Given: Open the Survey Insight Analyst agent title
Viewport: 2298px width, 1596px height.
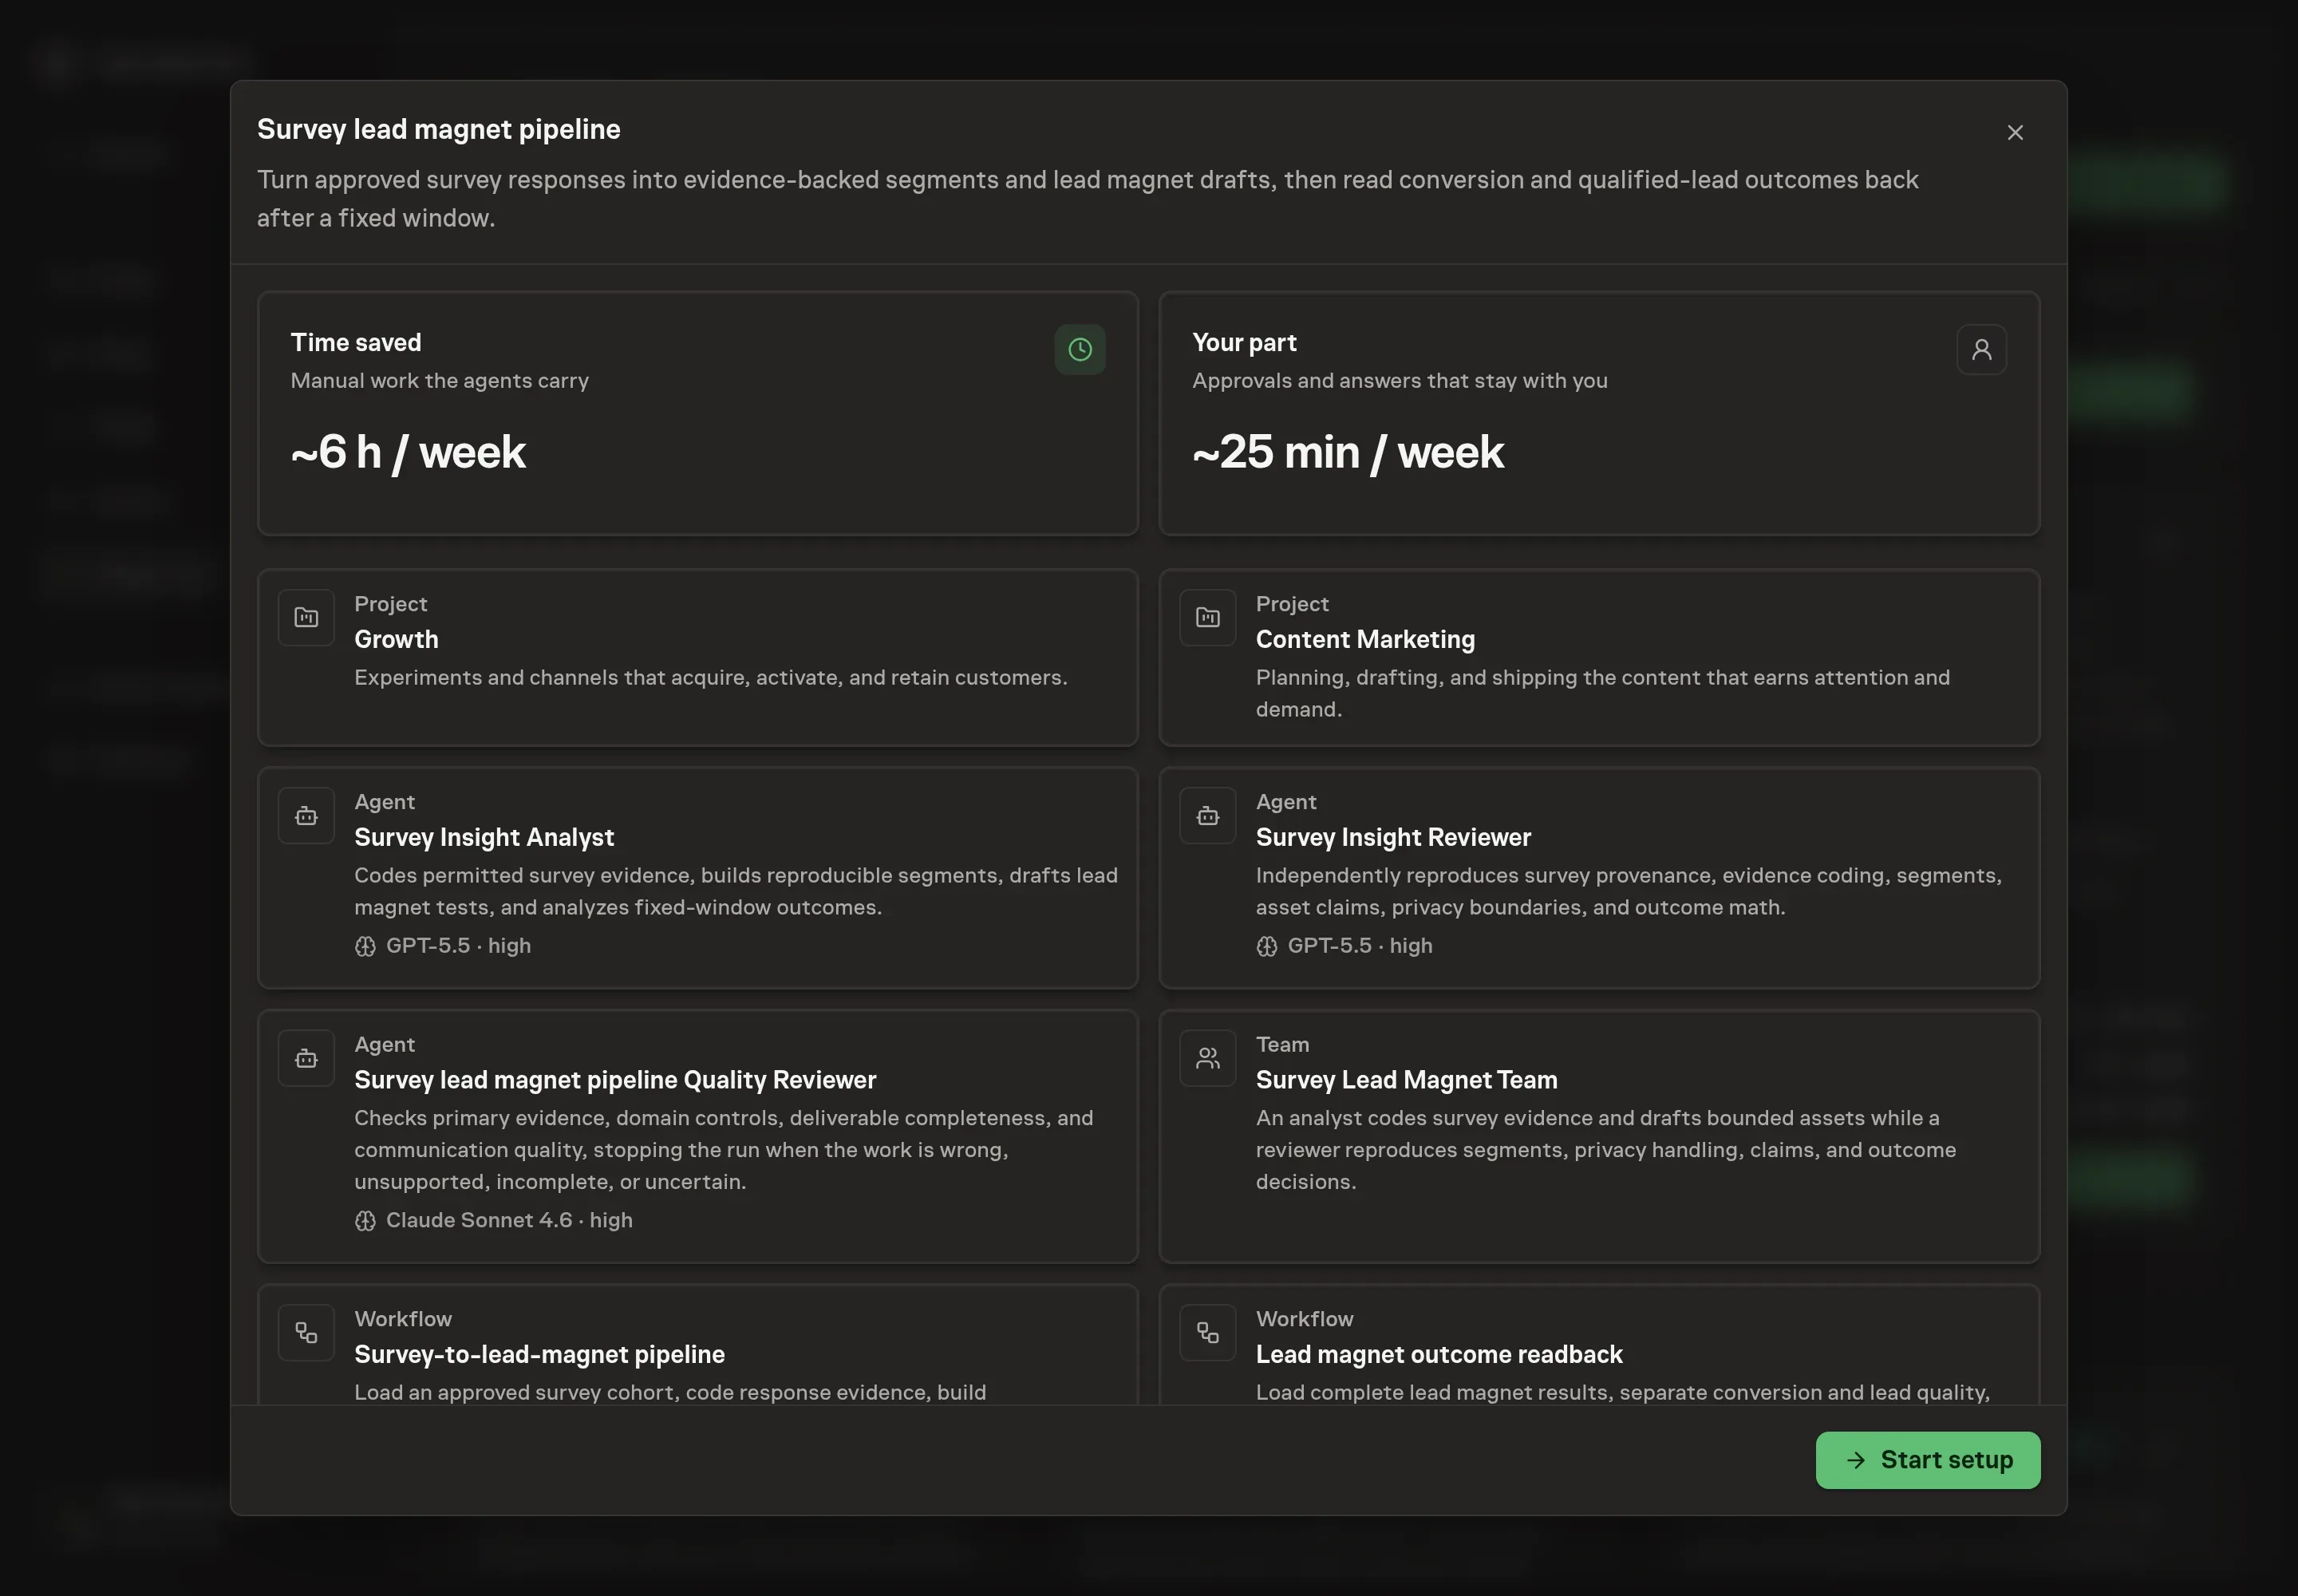Looking at the screenshot, I should [x=484, y=837].
